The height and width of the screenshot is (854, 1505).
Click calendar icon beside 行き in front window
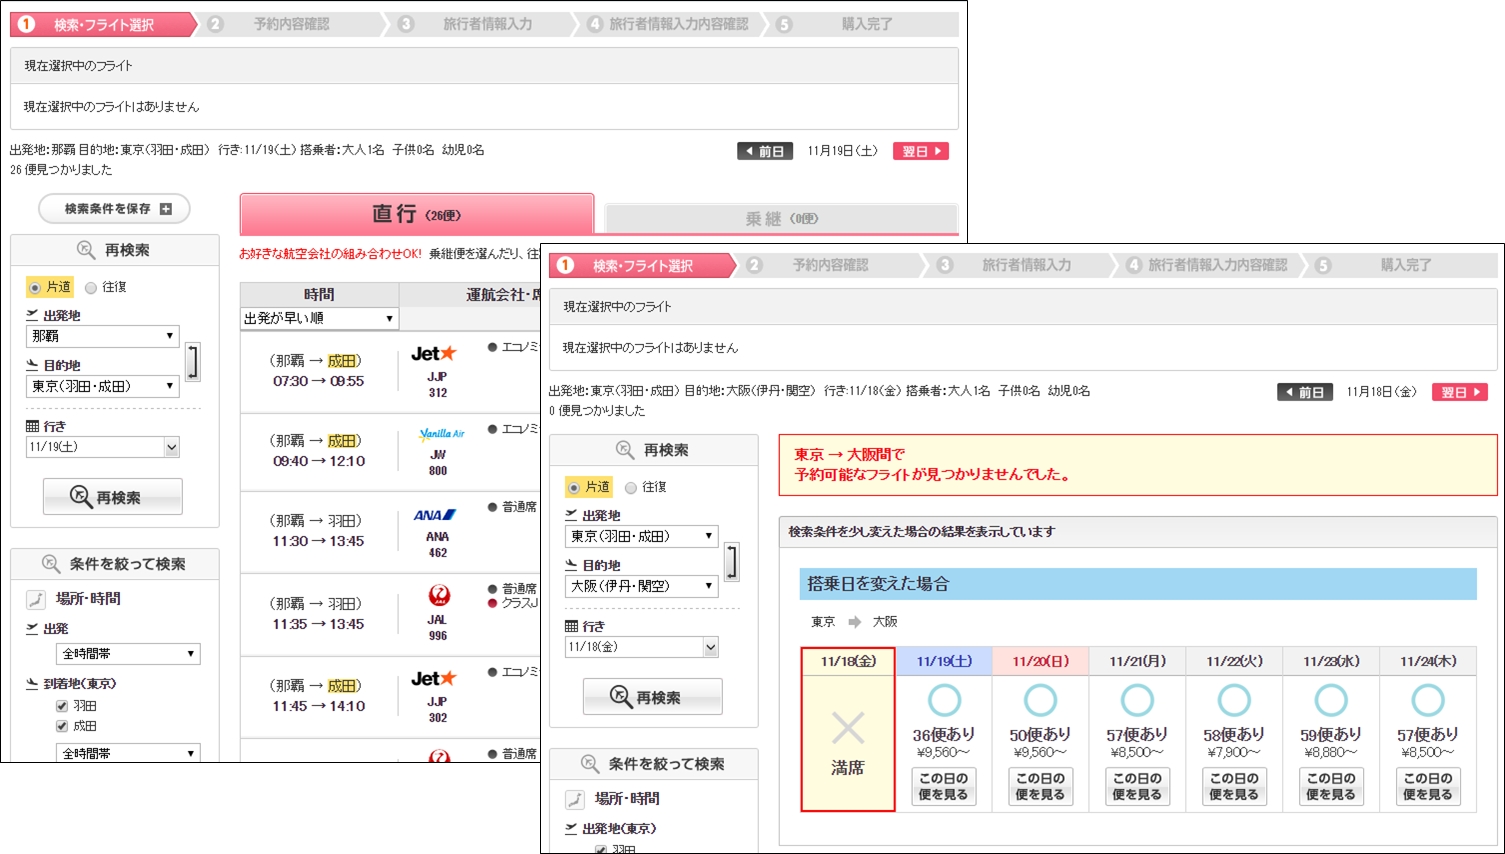(571, 626)
